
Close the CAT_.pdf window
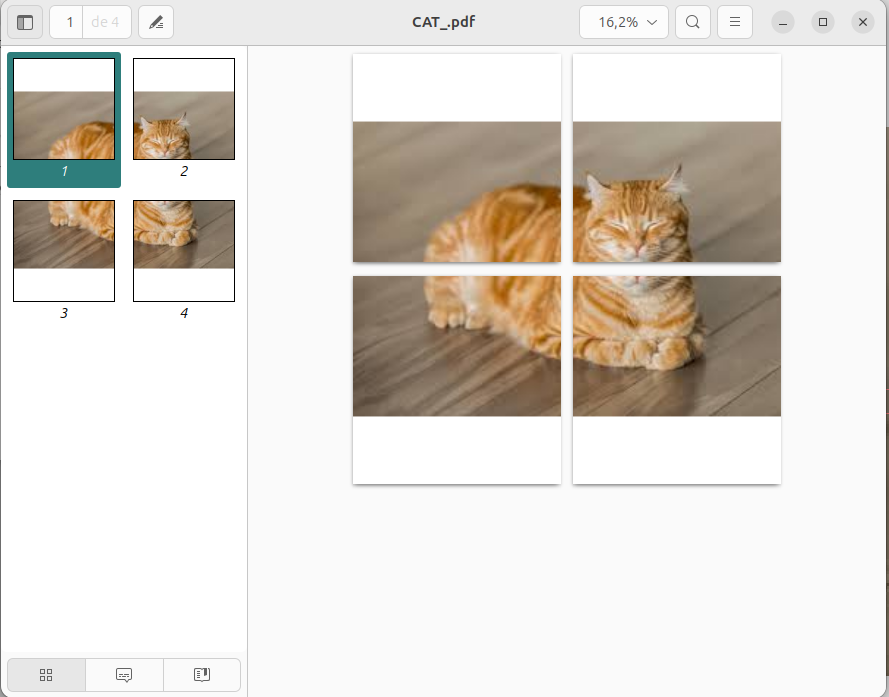pos(863,22)
